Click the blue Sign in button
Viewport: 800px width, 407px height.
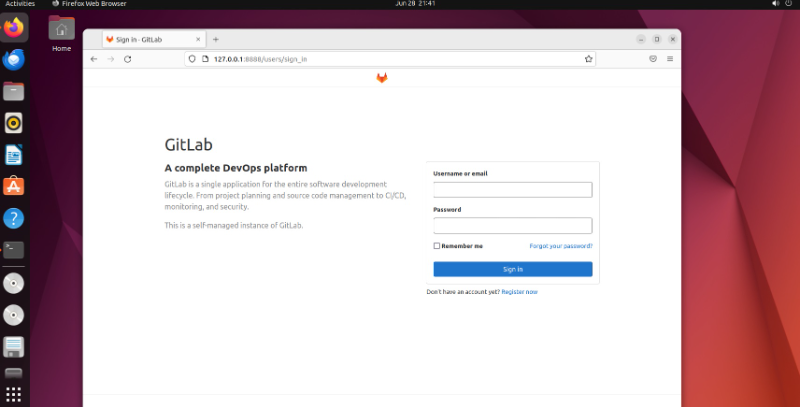click(x=513, y=269)
